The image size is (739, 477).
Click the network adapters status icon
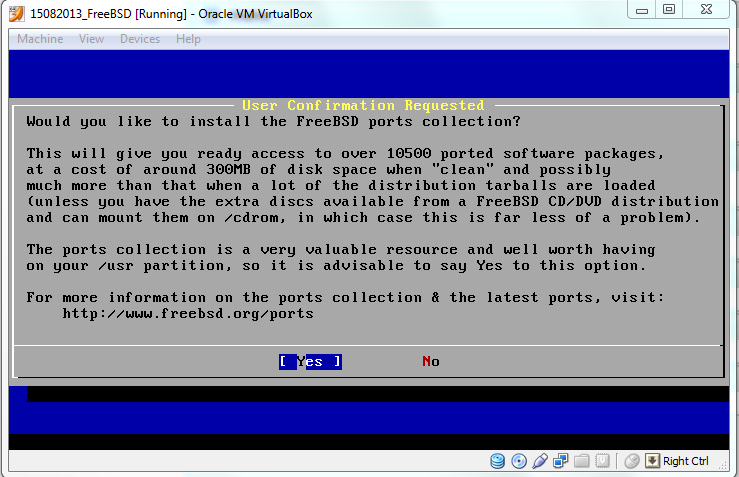click(560, 461)
